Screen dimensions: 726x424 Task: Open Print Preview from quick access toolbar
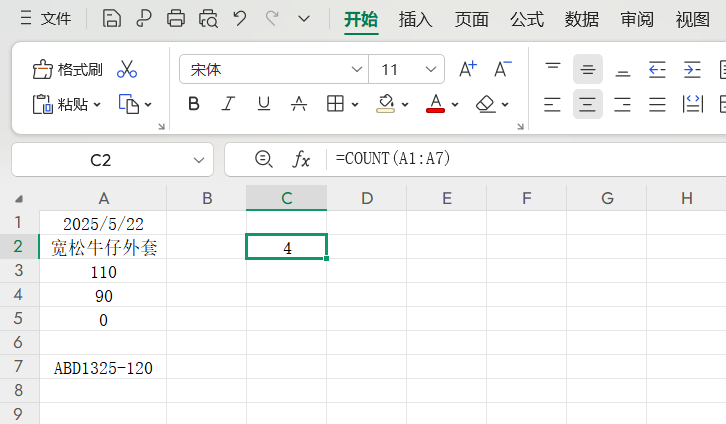pos(208,19)
